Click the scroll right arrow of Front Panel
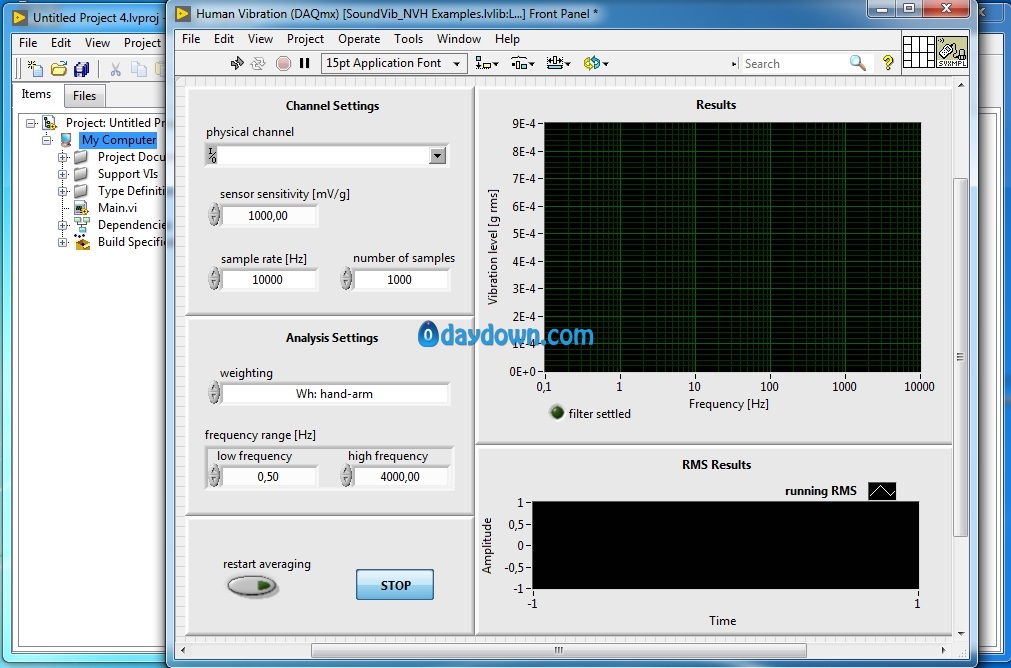 [x=943, y=650]
